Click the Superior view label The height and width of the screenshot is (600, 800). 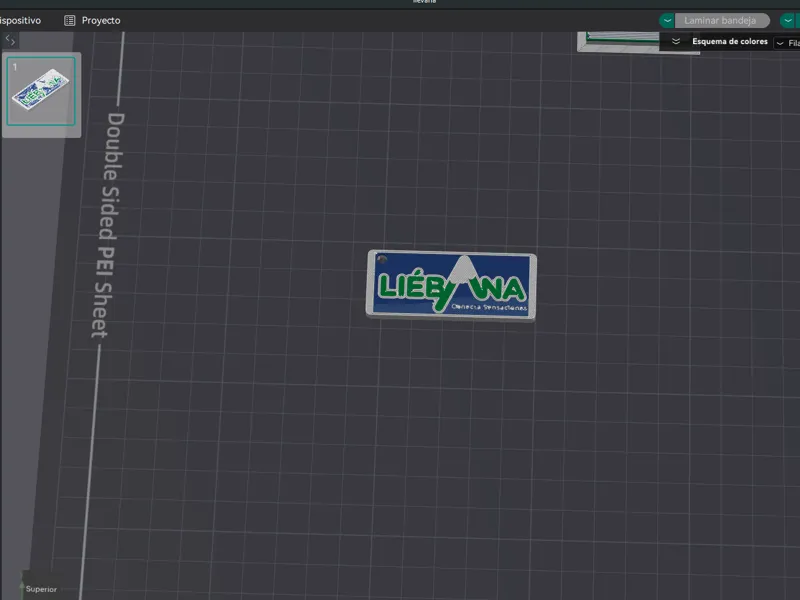click(x=41, y=589)
